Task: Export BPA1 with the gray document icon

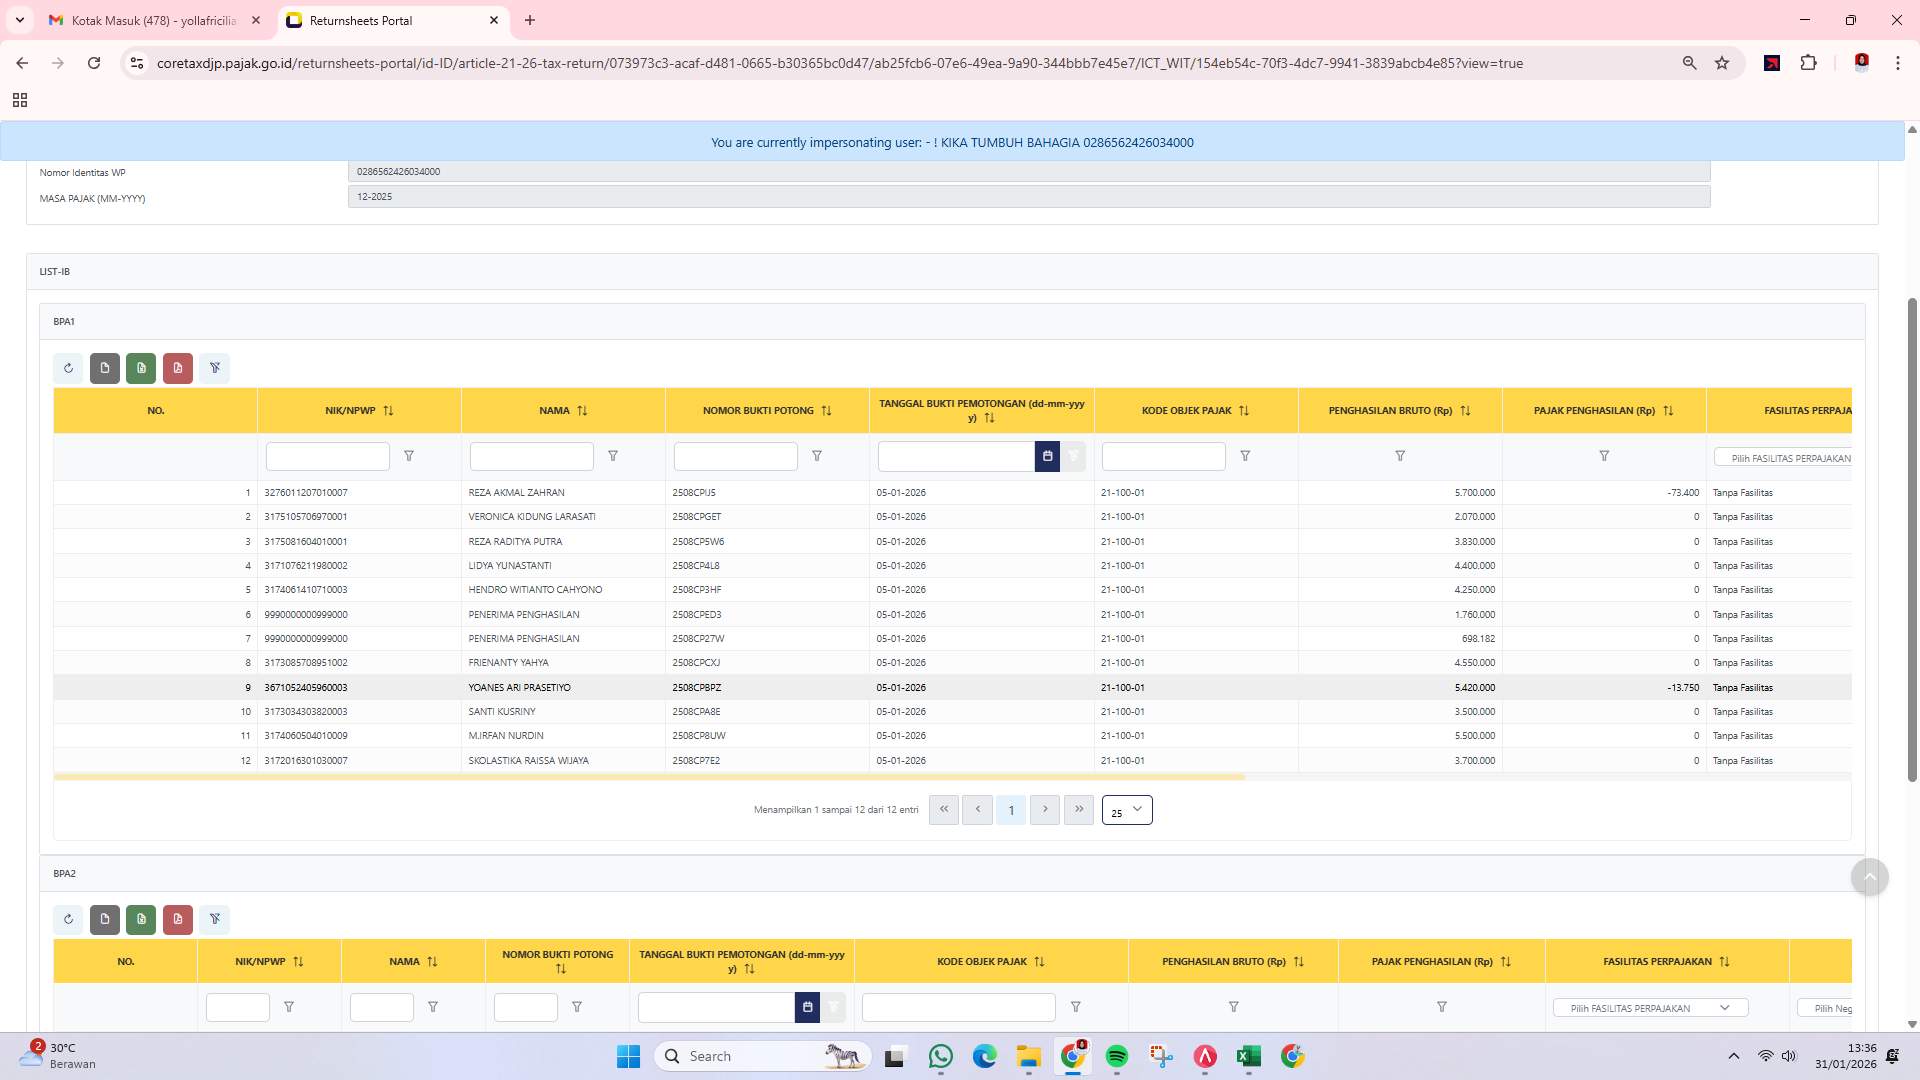Action: coord(105,368)
